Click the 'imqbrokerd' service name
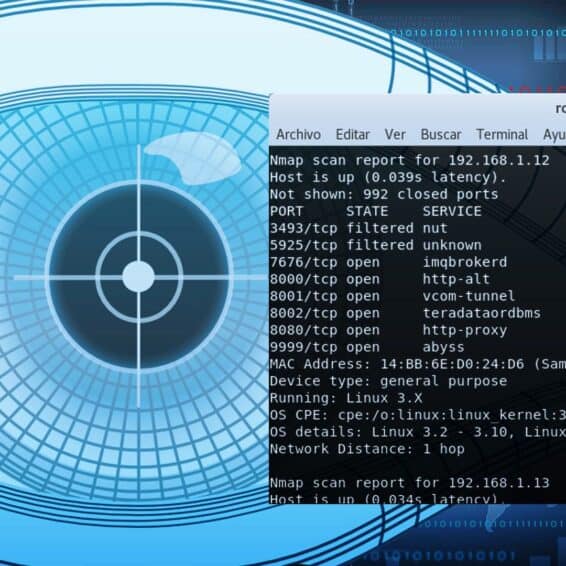Screen dimensions: 566x566 465,262
